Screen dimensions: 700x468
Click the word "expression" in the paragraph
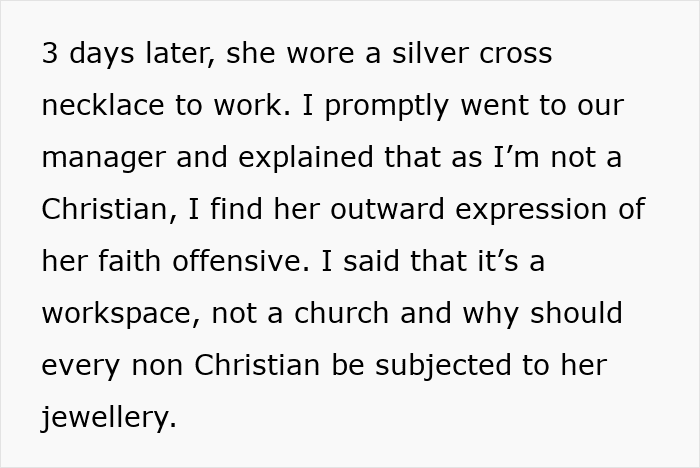[530, 211]
